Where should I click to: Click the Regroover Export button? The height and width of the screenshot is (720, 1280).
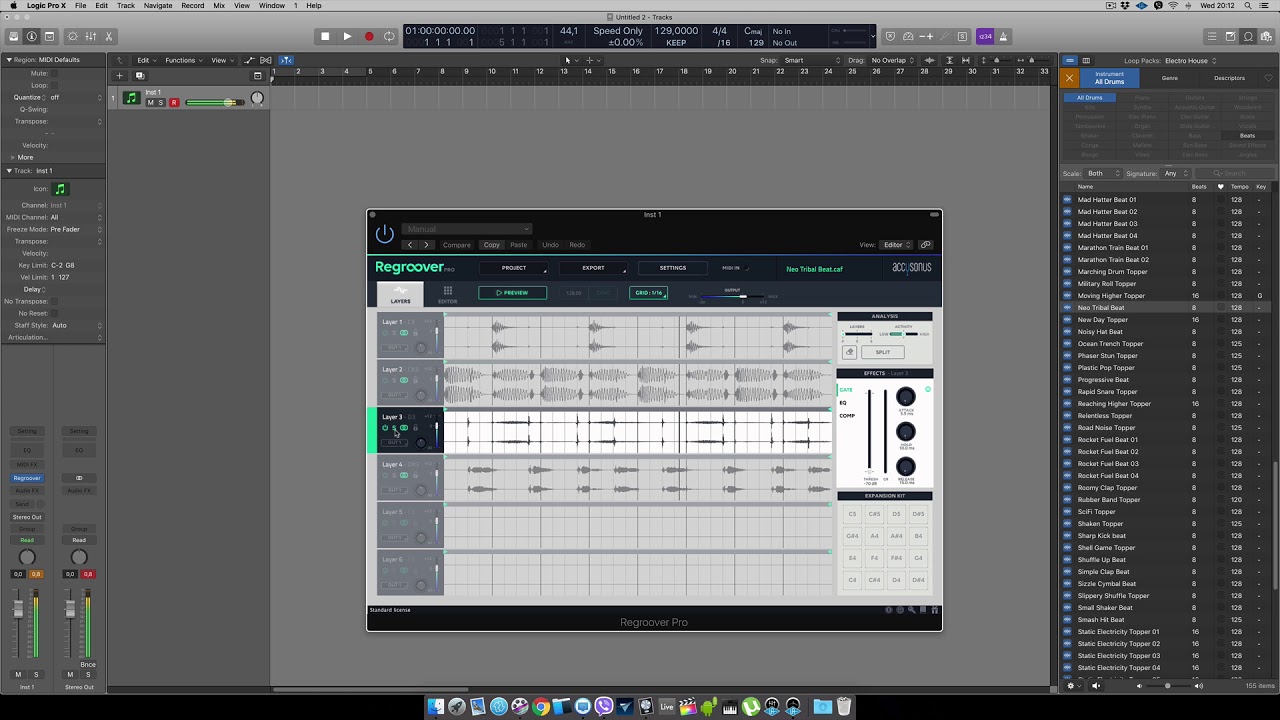[594, 268]
